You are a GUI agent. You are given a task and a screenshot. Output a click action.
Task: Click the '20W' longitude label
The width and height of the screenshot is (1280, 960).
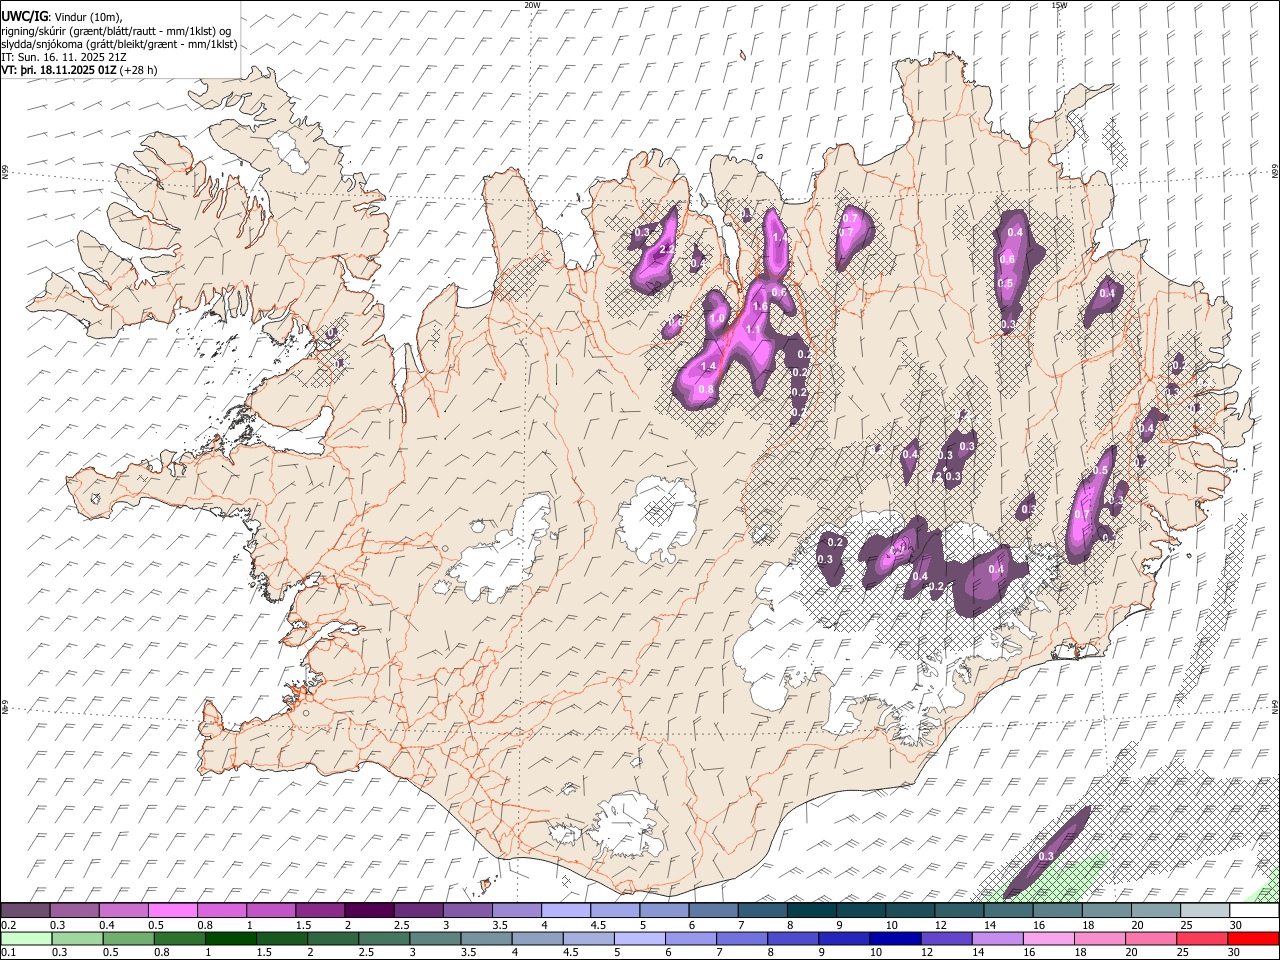(532, 5)
